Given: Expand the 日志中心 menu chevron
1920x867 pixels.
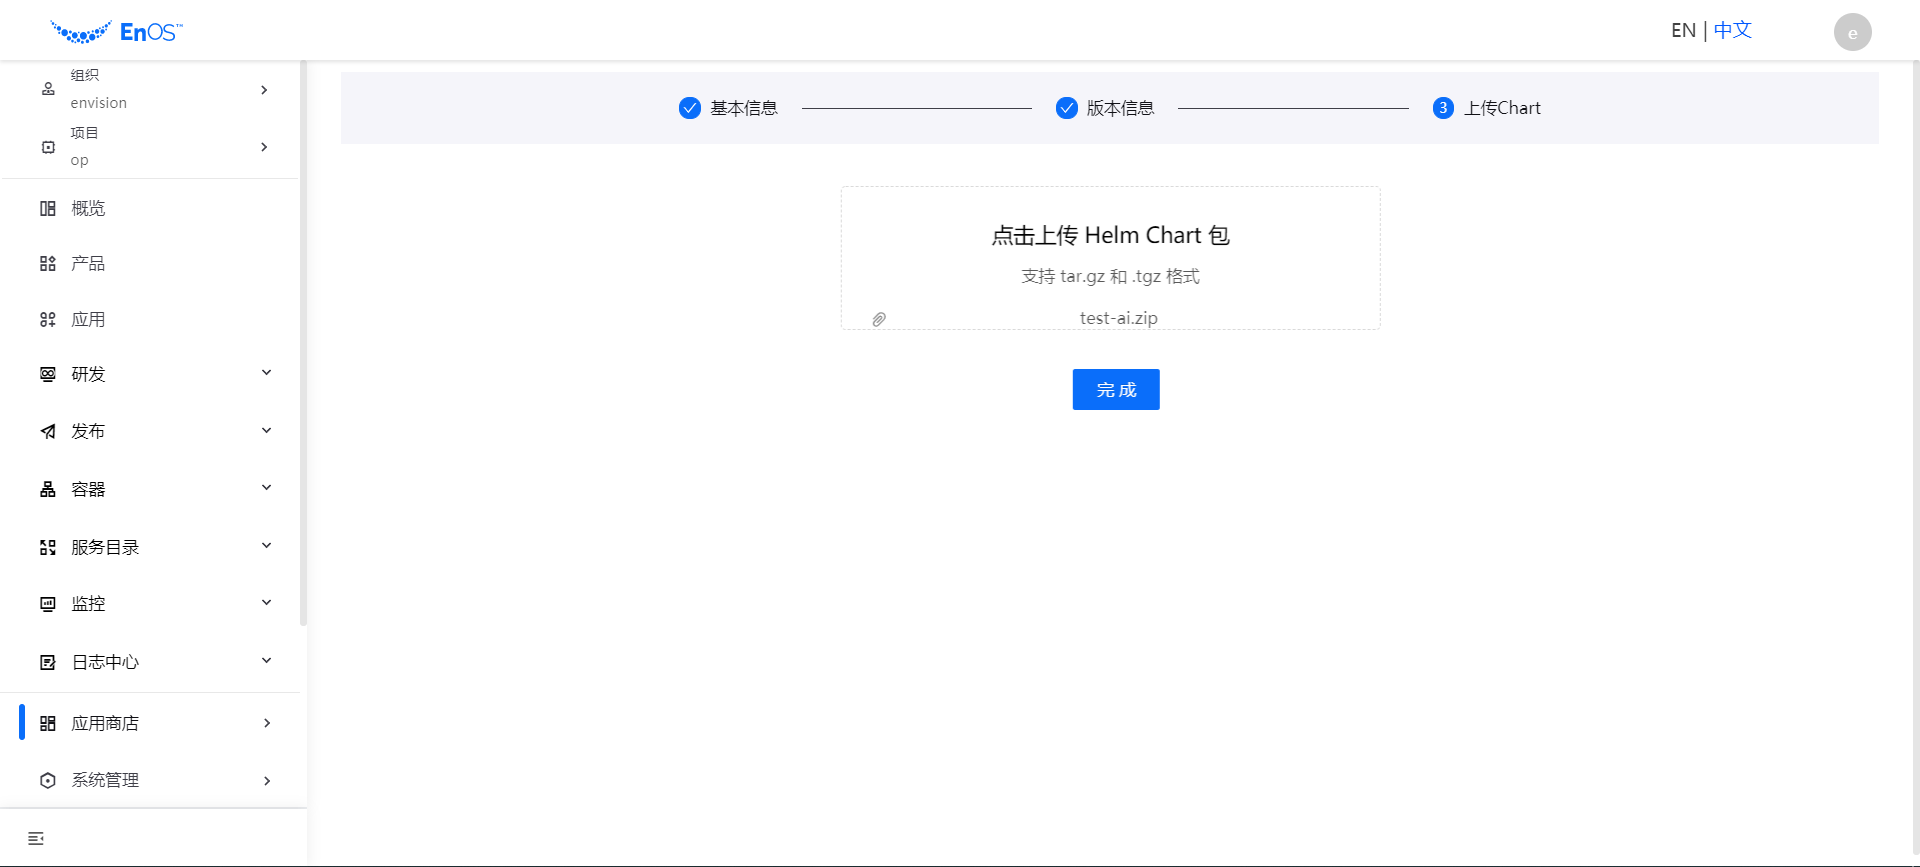Looking at the screenshot, I should [x=266, y=661].
